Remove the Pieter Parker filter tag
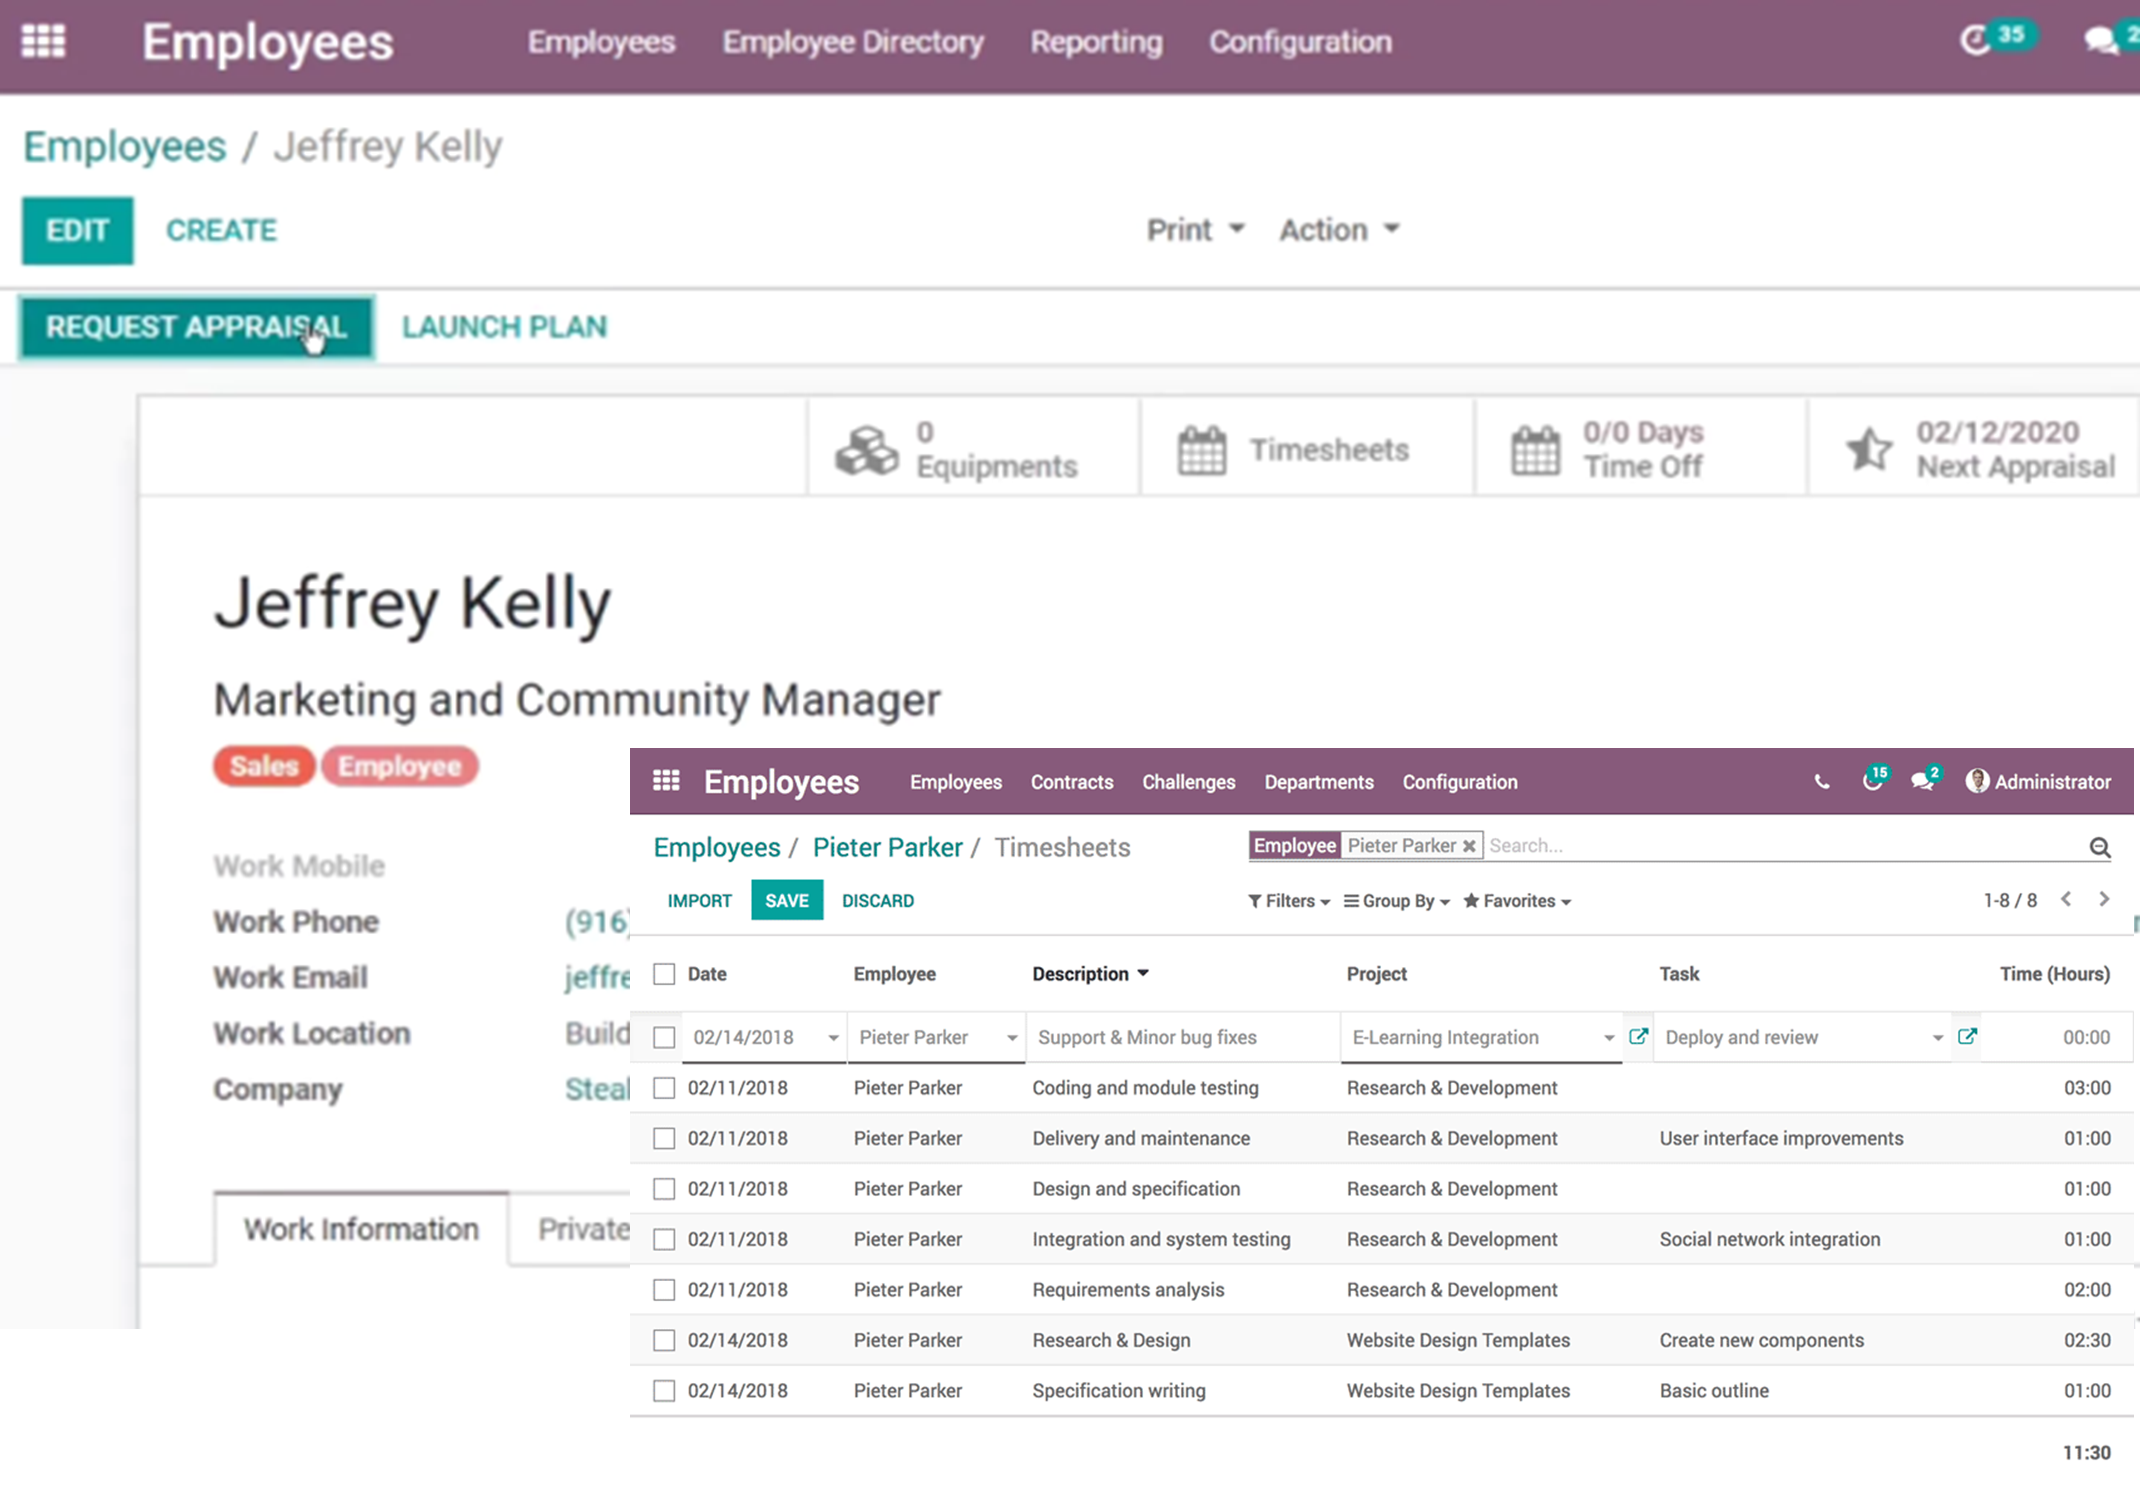 (1469, 846)
